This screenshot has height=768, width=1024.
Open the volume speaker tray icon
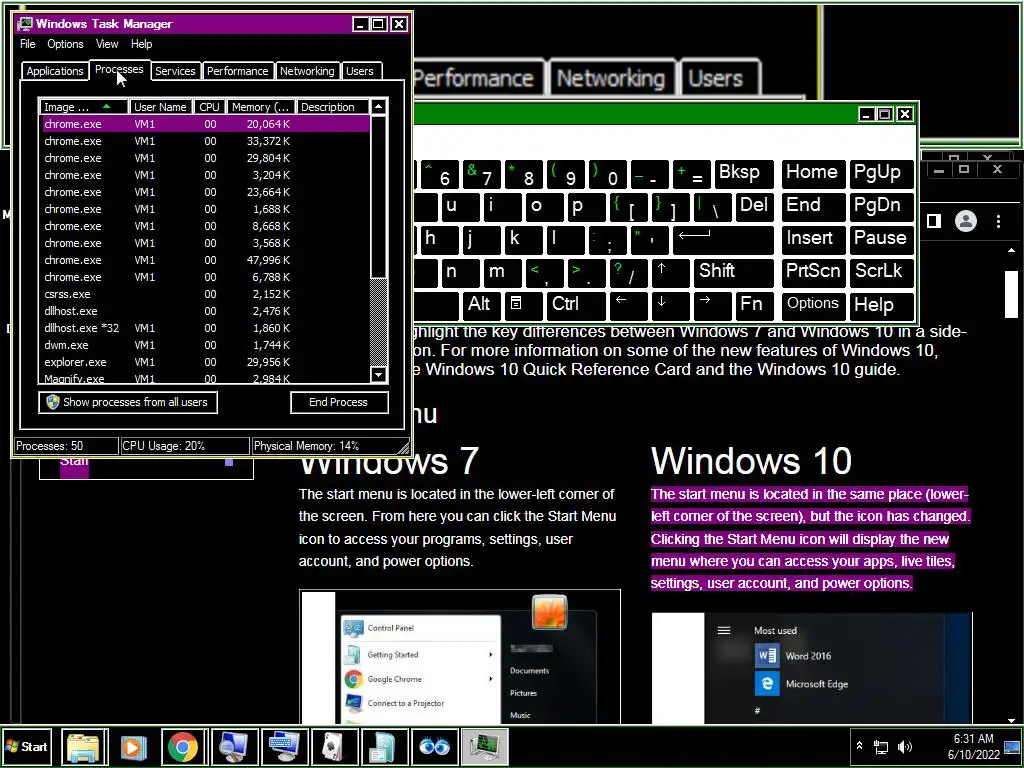pos(905,747)
